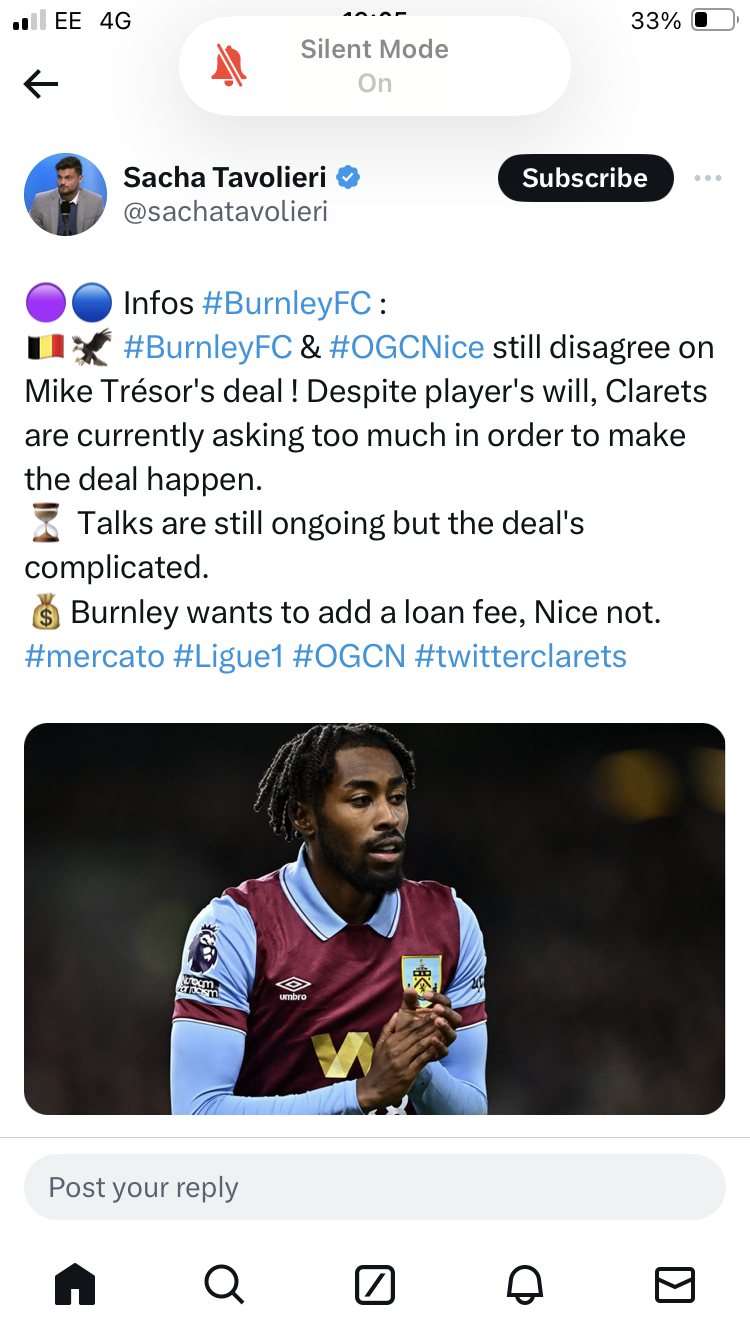This screenshot has height=1334, width=750.
Task: Tap the #OGCN hashtag link
Action: click(x=349, y=656)
